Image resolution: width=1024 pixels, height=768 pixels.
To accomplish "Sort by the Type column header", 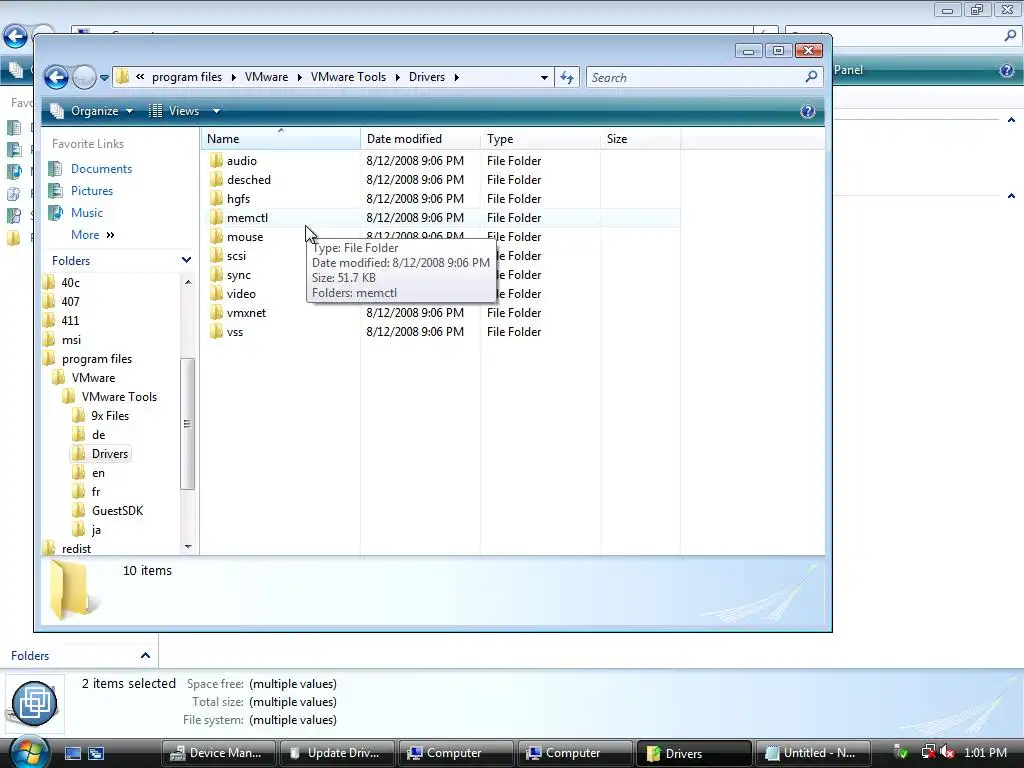I will pyautogui.click(x=540, y=138).
